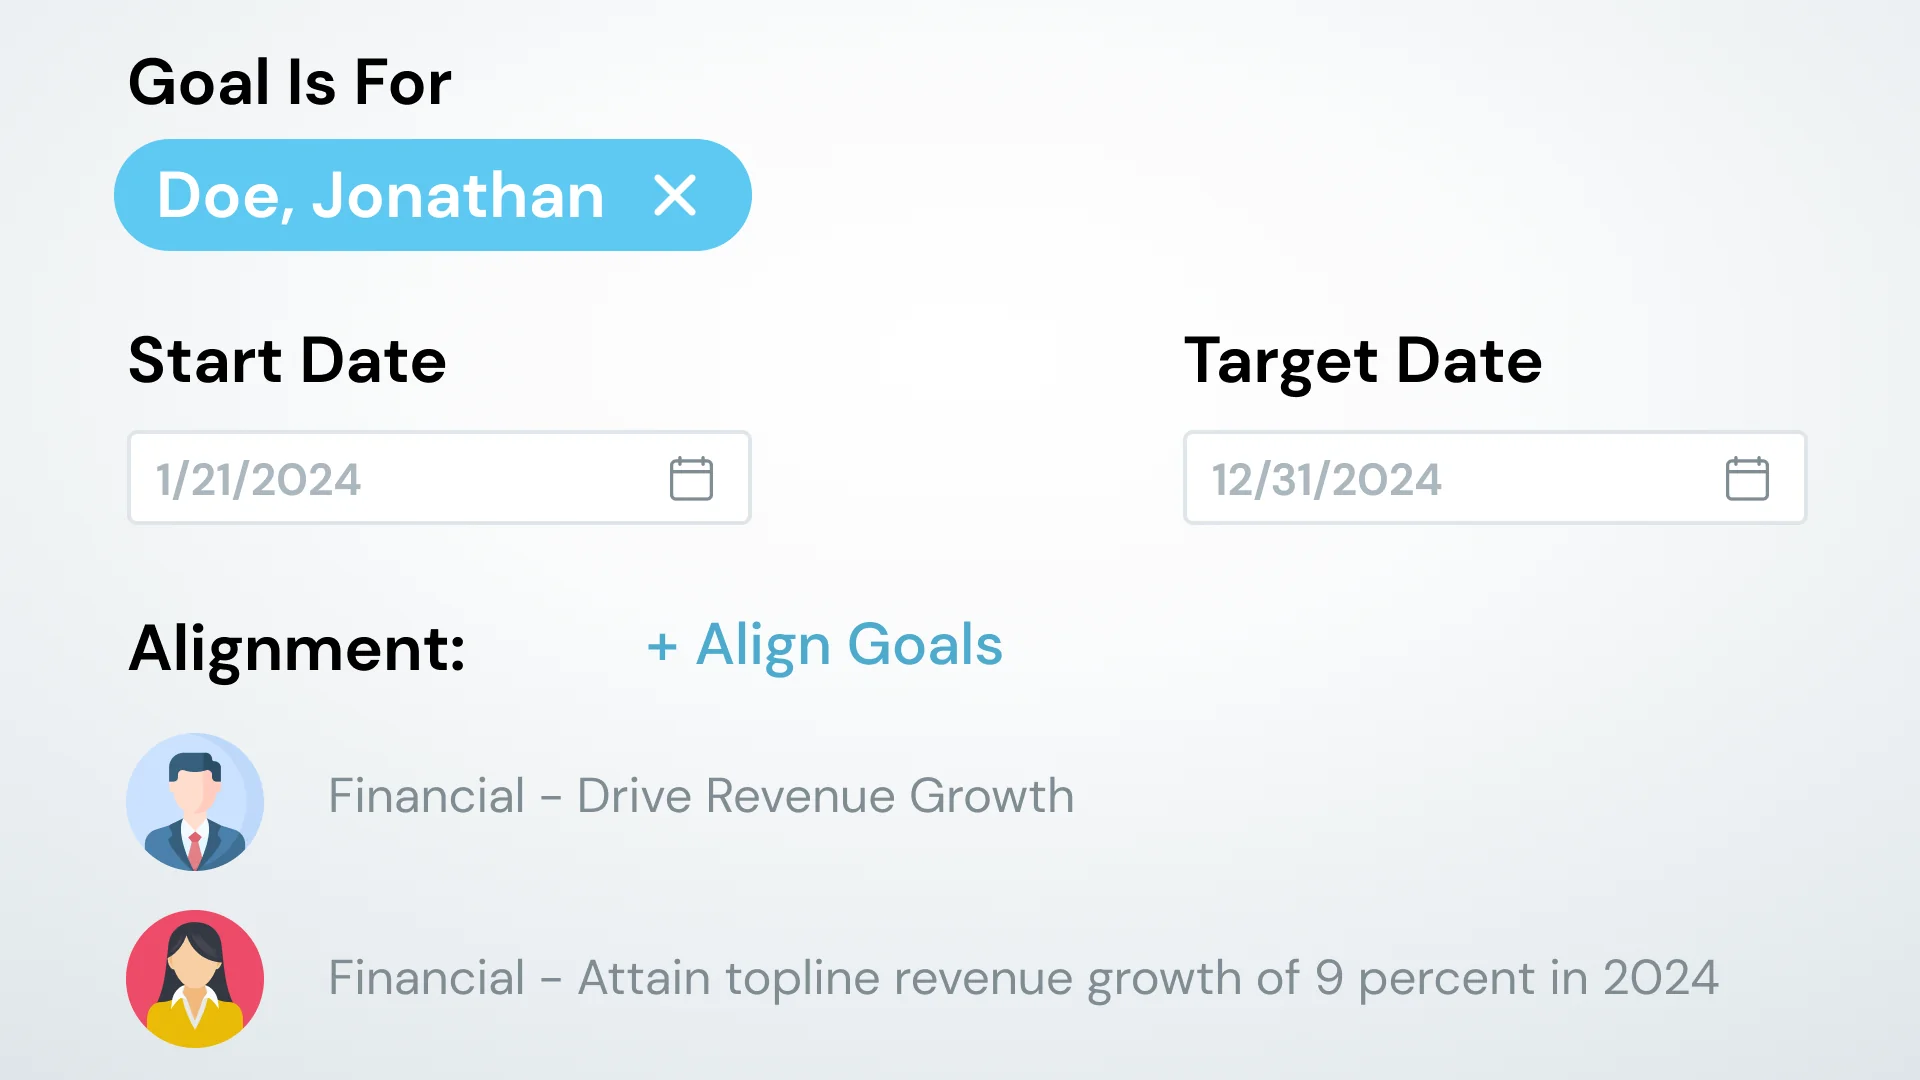The height and width of the screenshot is (1080, 1920).
Task: Focus the Target Date input field
Action: pyautogui.click(x=1495, y=478)
